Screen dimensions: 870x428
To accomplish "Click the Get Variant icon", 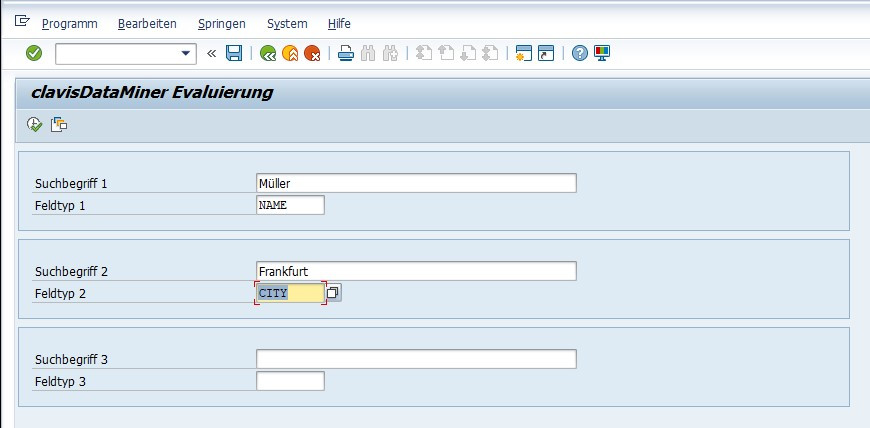I will (x=59, y=124).
